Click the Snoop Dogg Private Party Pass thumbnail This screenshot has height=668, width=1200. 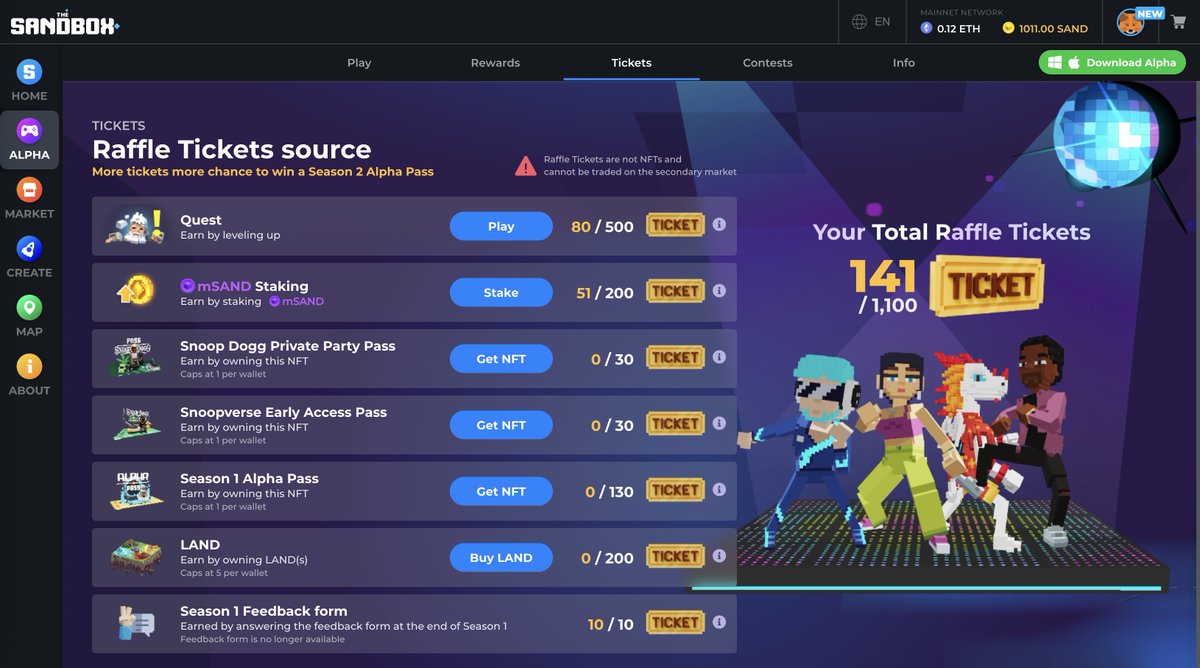point(135,358)
